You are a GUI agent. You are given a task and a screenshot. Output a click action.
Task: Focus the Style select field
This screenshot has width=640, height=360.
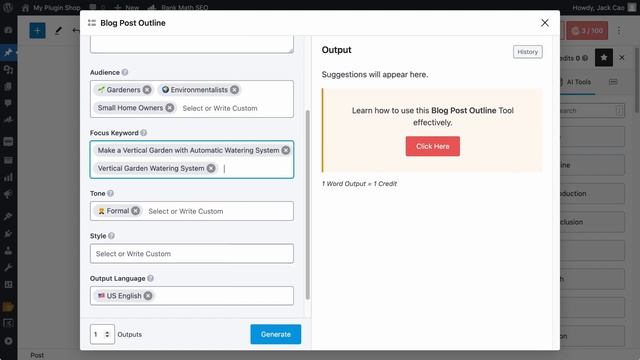point(191,253)
